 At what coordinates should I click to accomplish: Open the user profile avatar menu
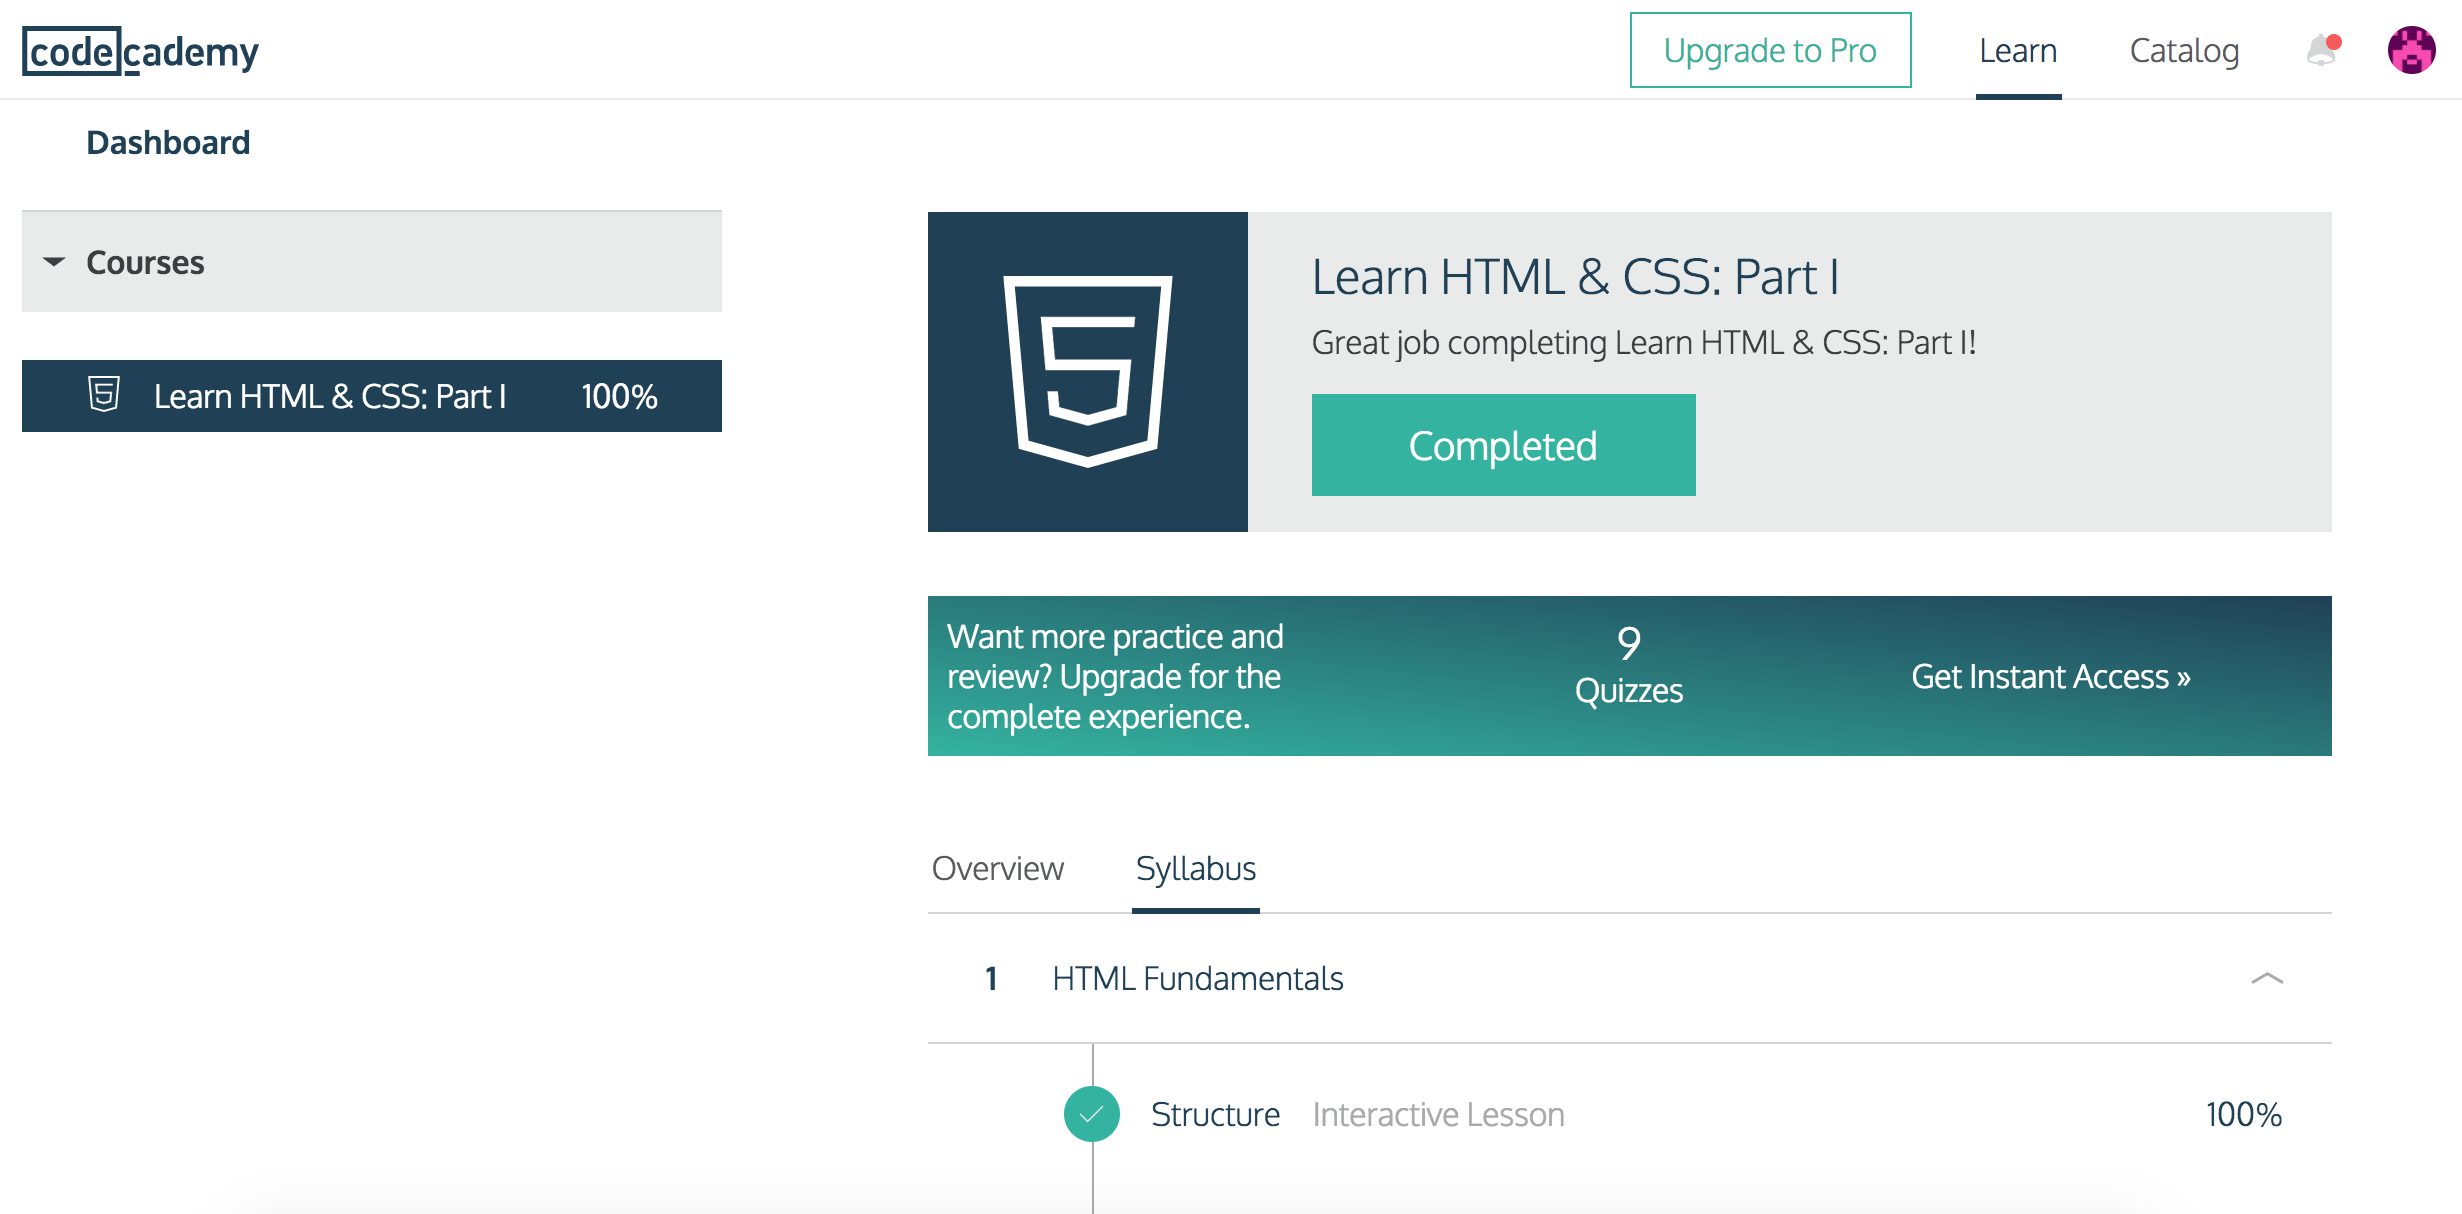point(2412,50)
